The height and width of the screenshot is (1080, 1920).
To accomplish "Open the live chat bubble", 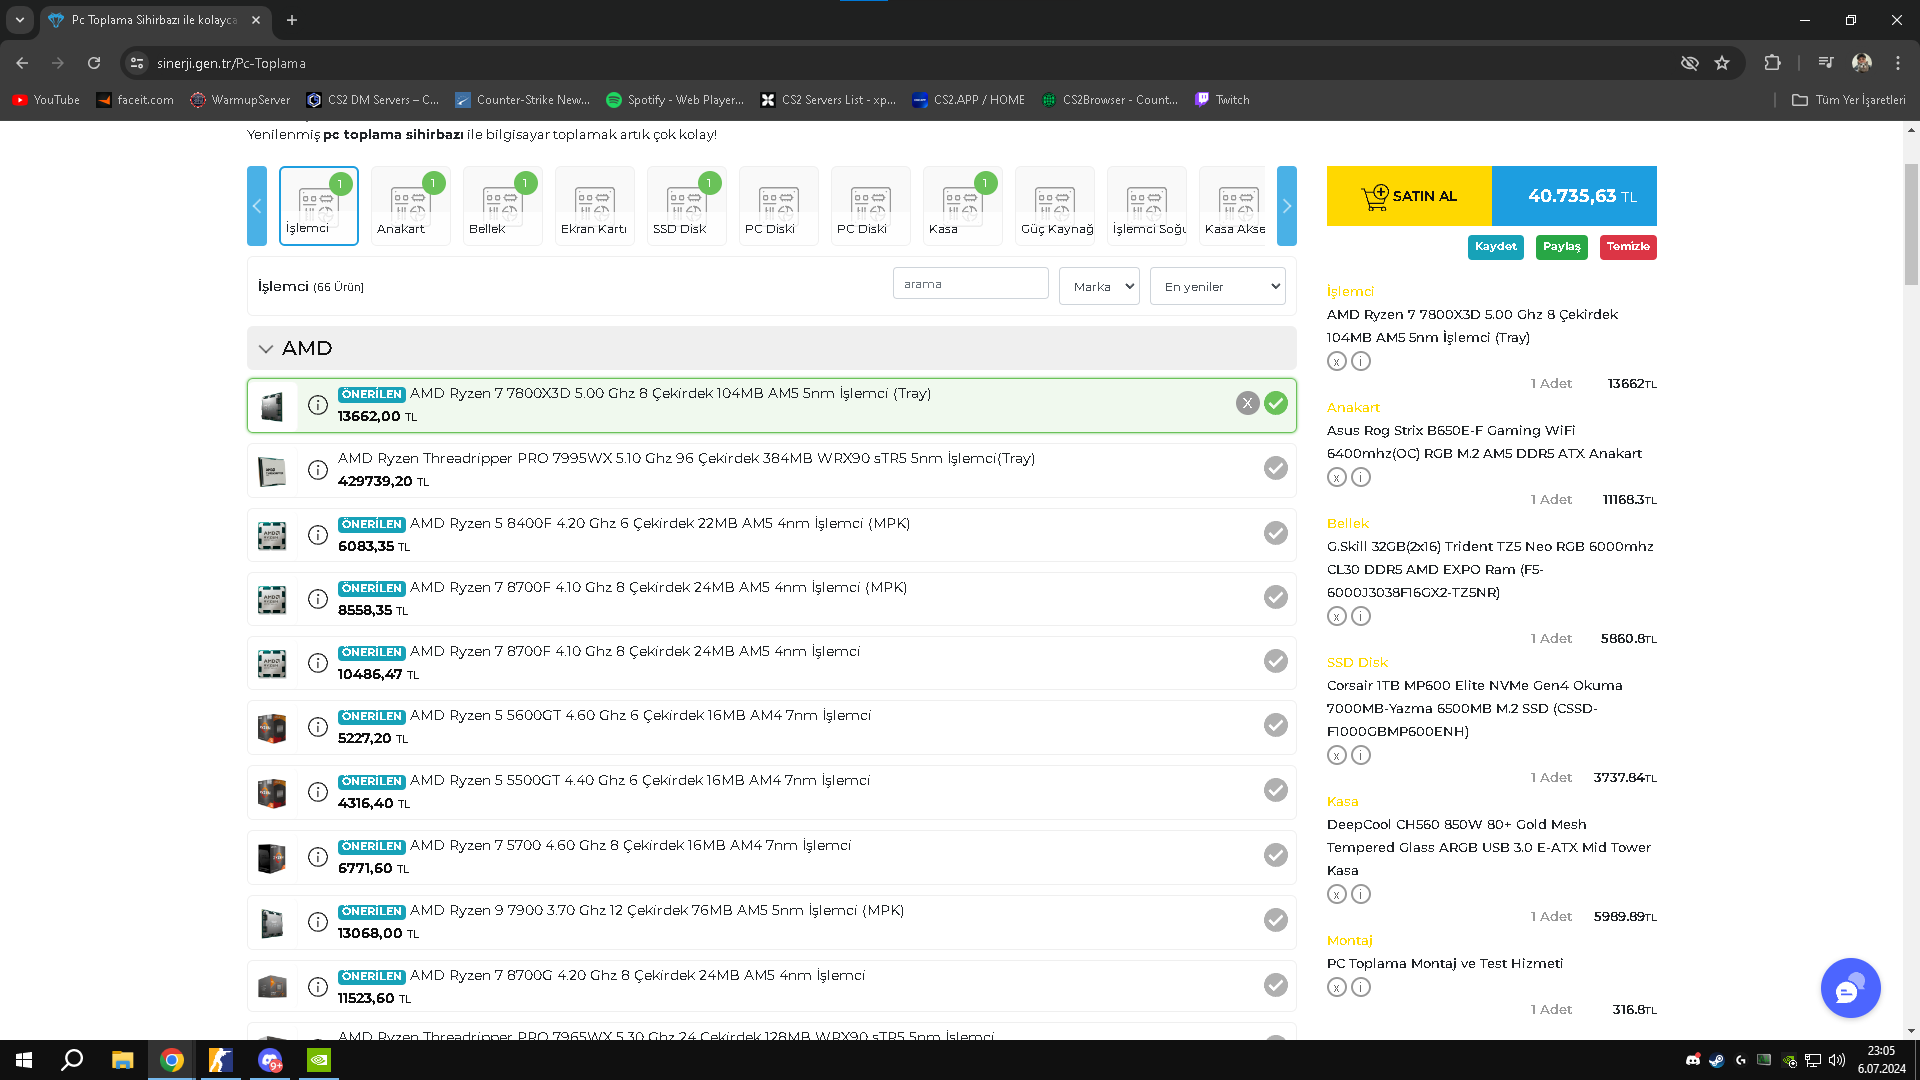I will (1850, 988).
